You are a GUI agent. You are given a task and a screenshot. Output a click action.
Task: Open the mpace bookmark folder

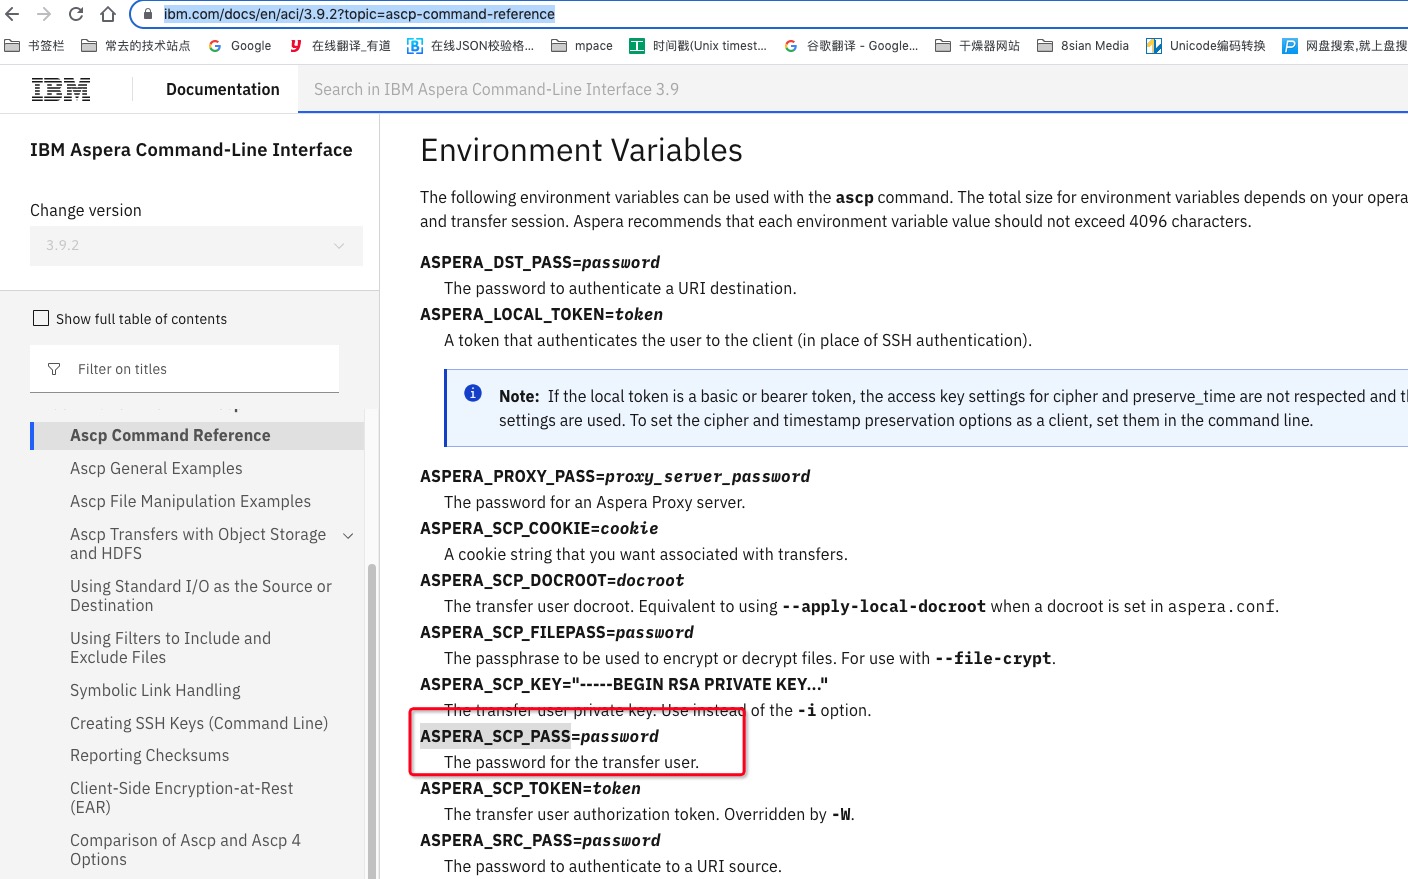pyautogui.click(x=582, y=45)
